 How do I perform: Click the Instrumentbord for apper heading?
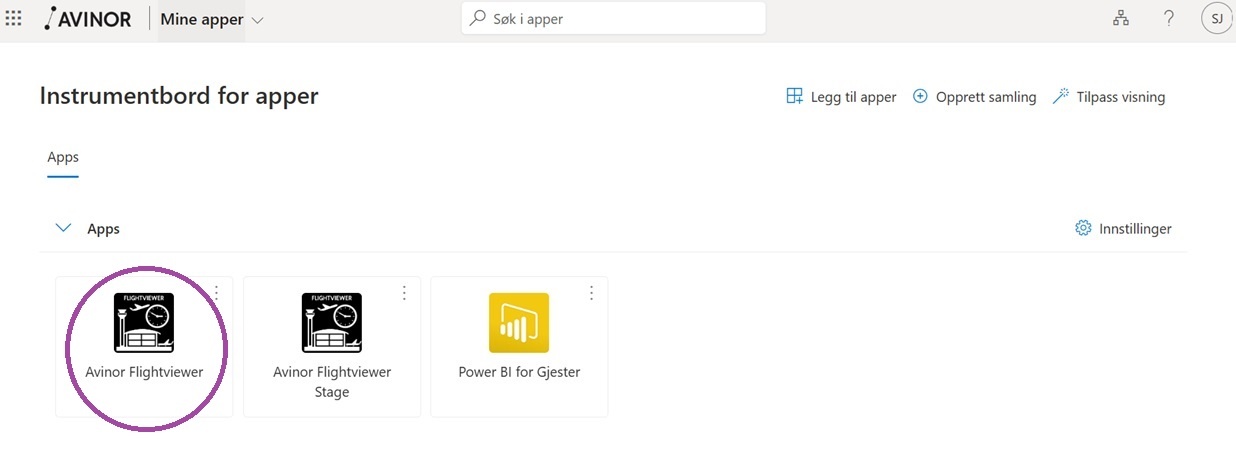[x=179, y=96]
